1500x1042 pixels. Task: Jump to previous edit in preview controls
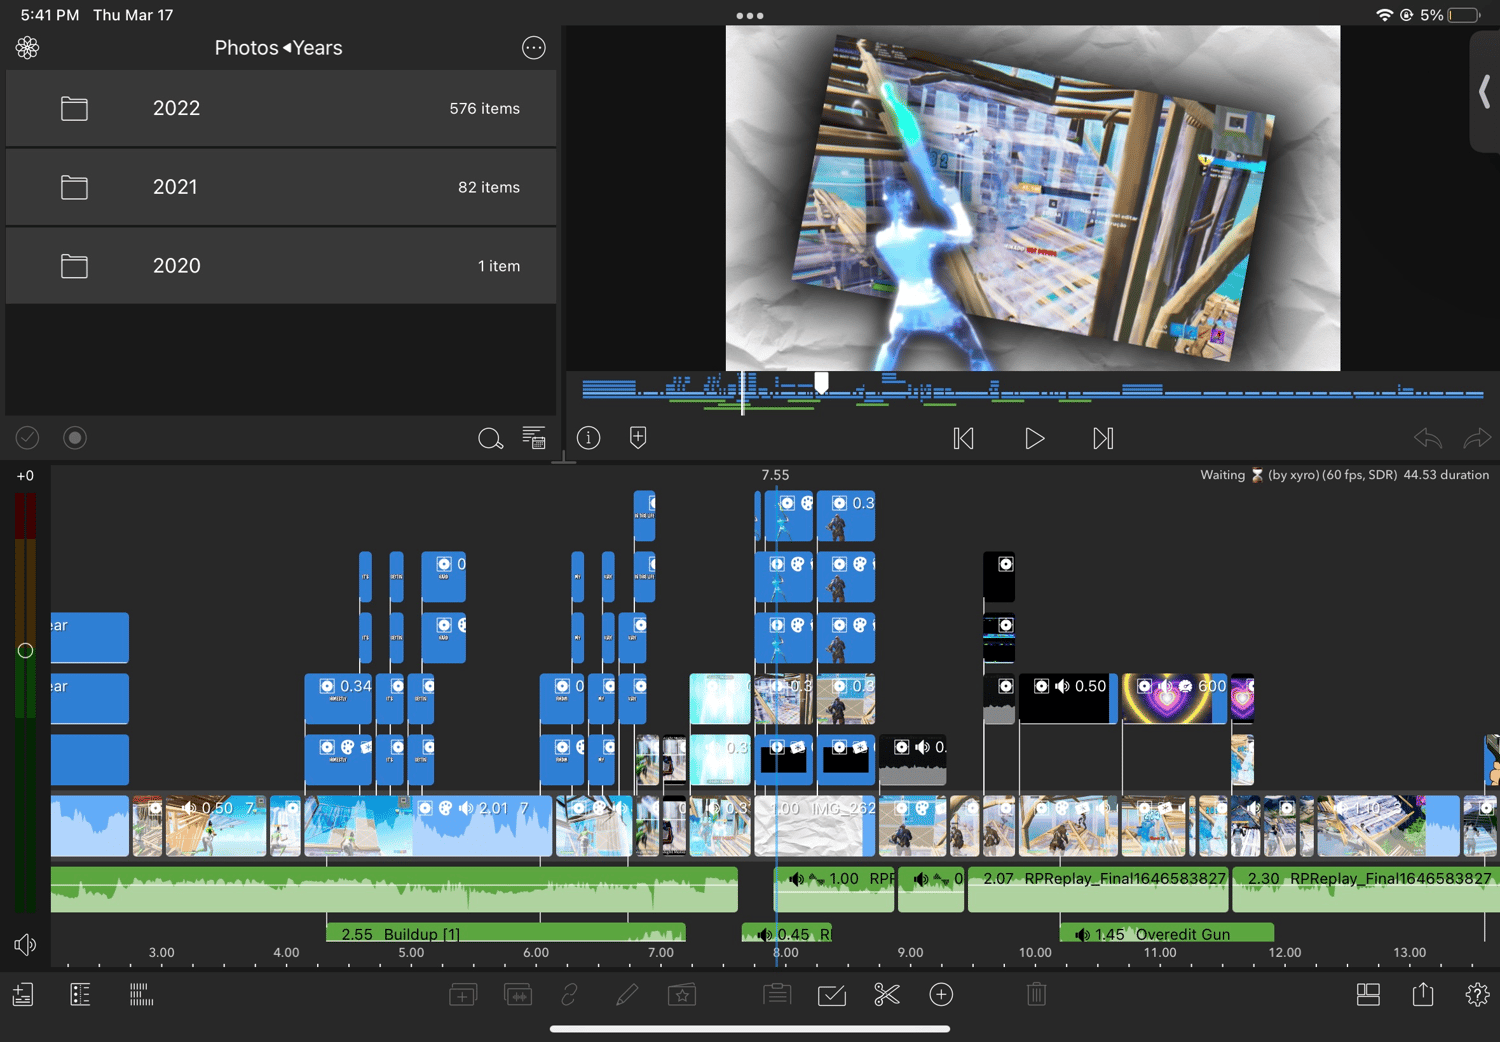click(964, 438)
